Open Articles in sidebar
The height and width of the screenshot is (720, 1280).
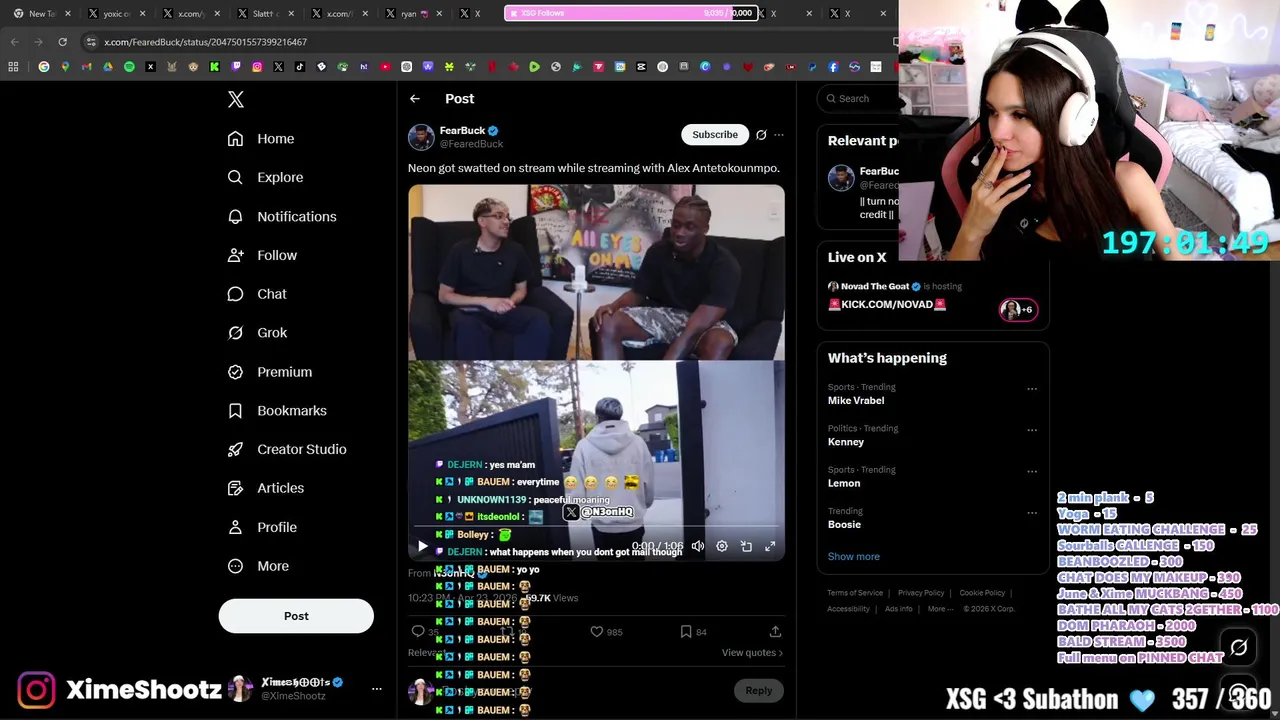click(266, 488)
